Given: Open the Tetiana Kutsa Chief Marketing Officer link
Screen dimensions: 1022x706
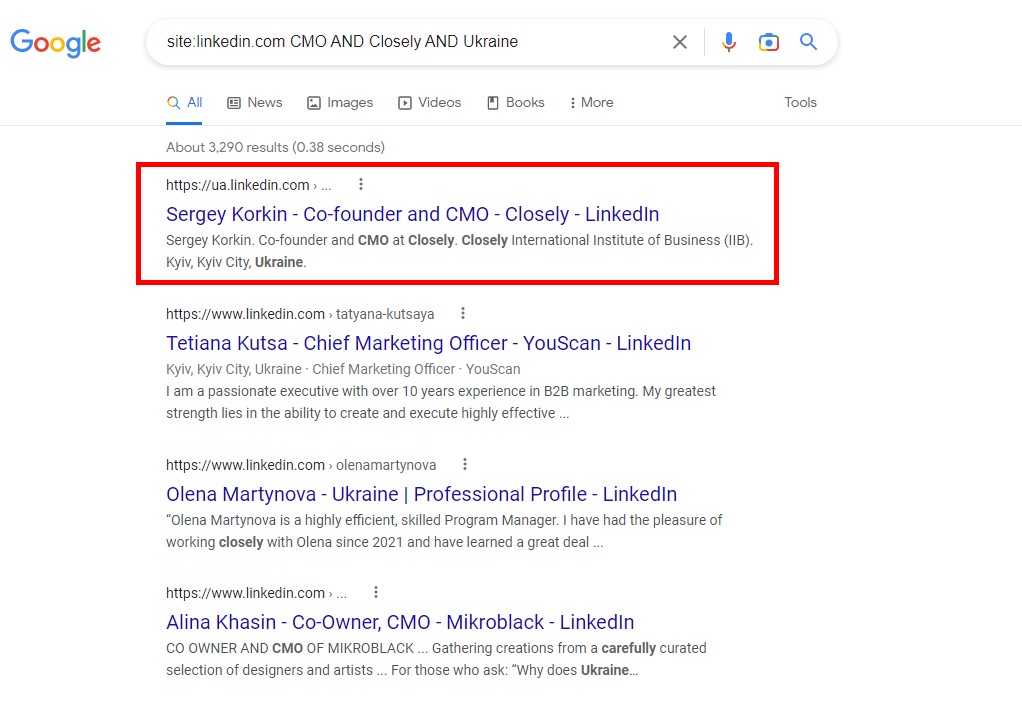Looking at the screenshot, I should pyautogui.click(x=429, y=343).
